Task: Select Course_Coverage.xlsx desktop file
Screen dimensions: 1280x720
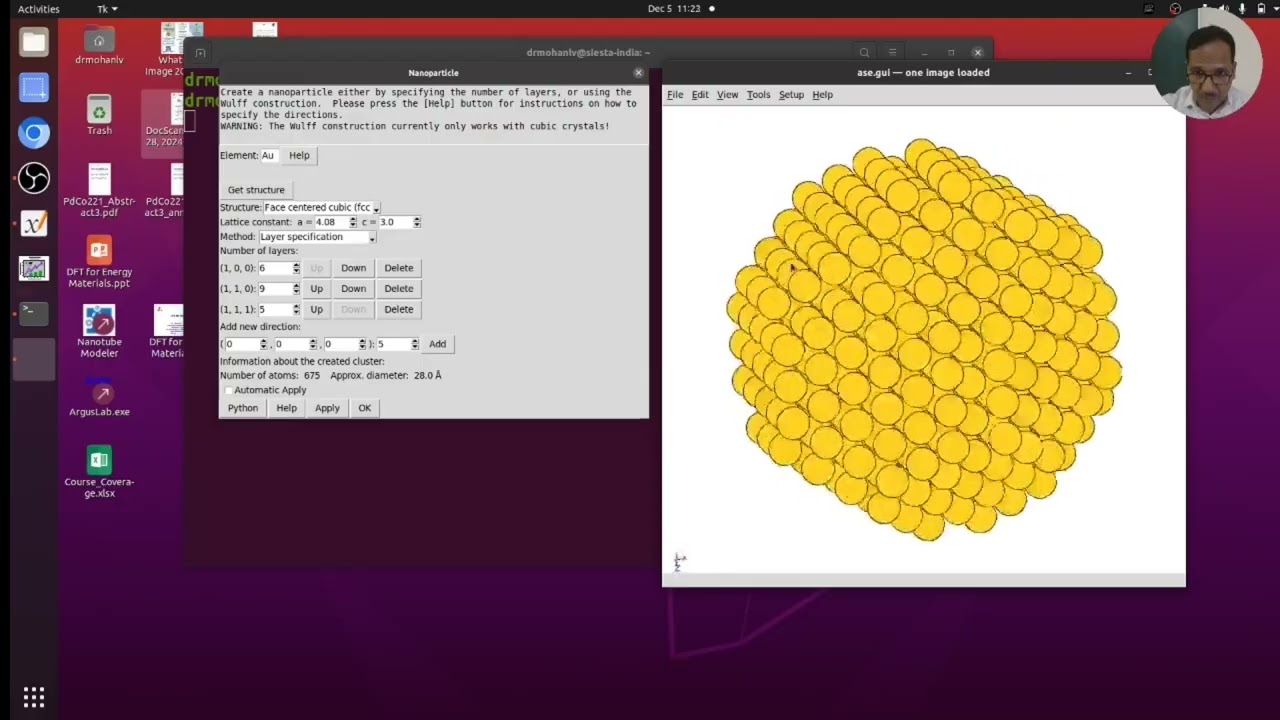Action: tap(99, 472)
